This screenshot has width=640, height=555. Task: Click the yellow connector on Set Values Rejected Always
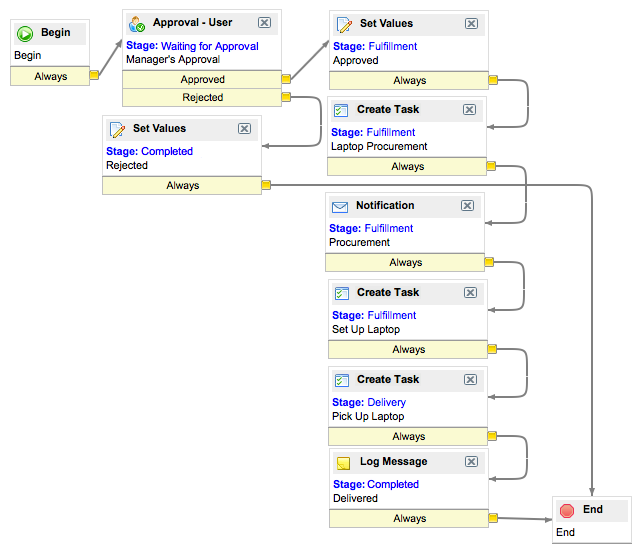(266, 185)
